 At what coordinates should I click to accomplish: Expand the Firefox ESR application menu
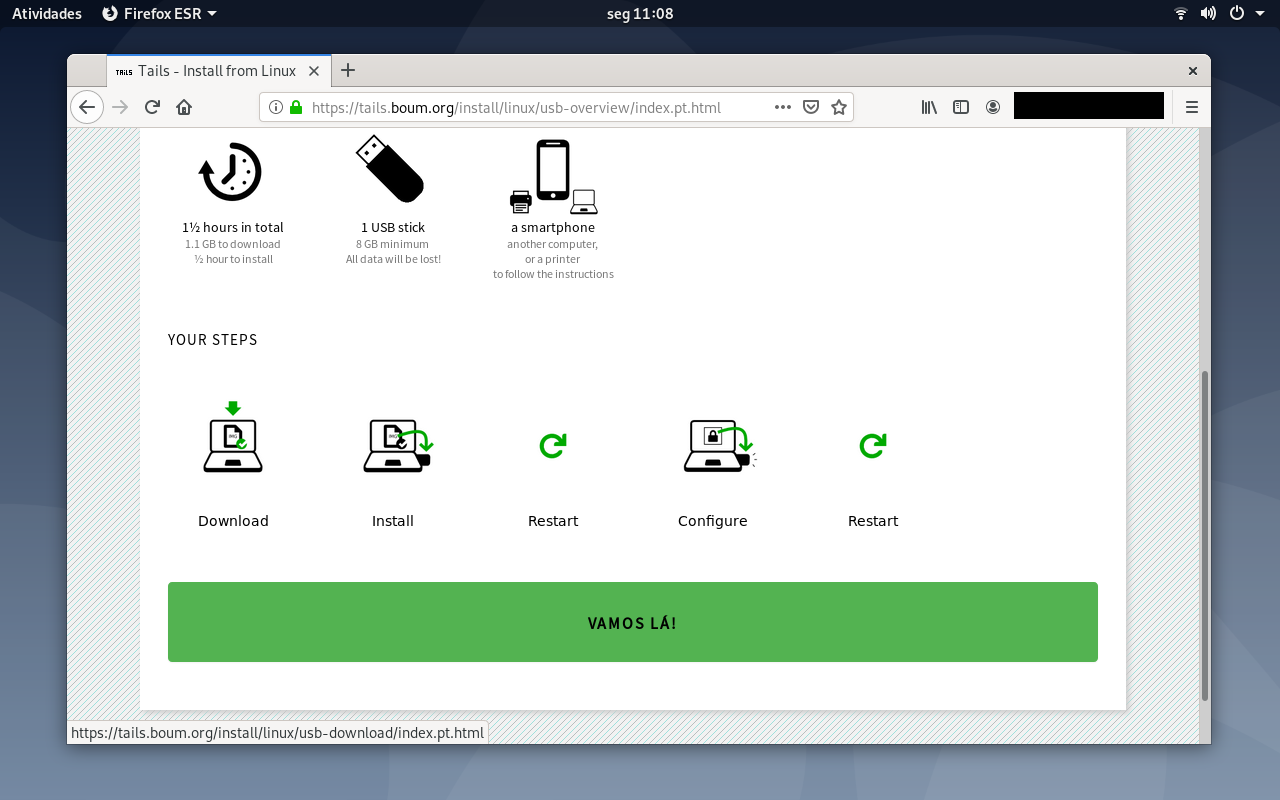pos(159,13)
